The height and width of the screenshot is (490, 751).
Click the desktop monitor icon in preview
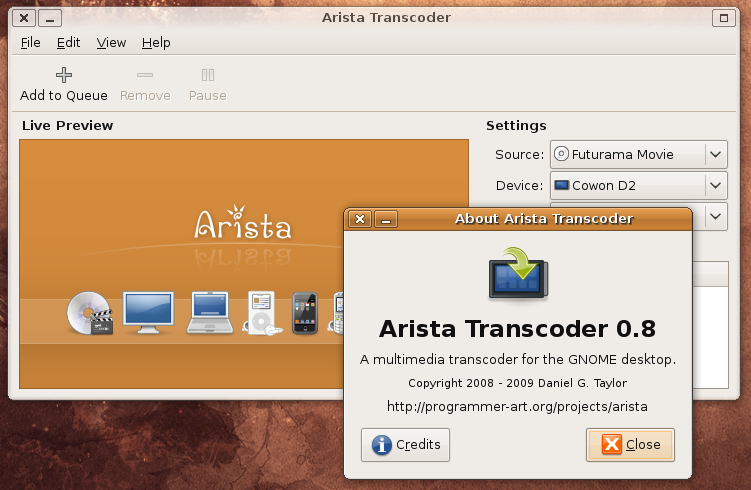(x=148, y=312)
